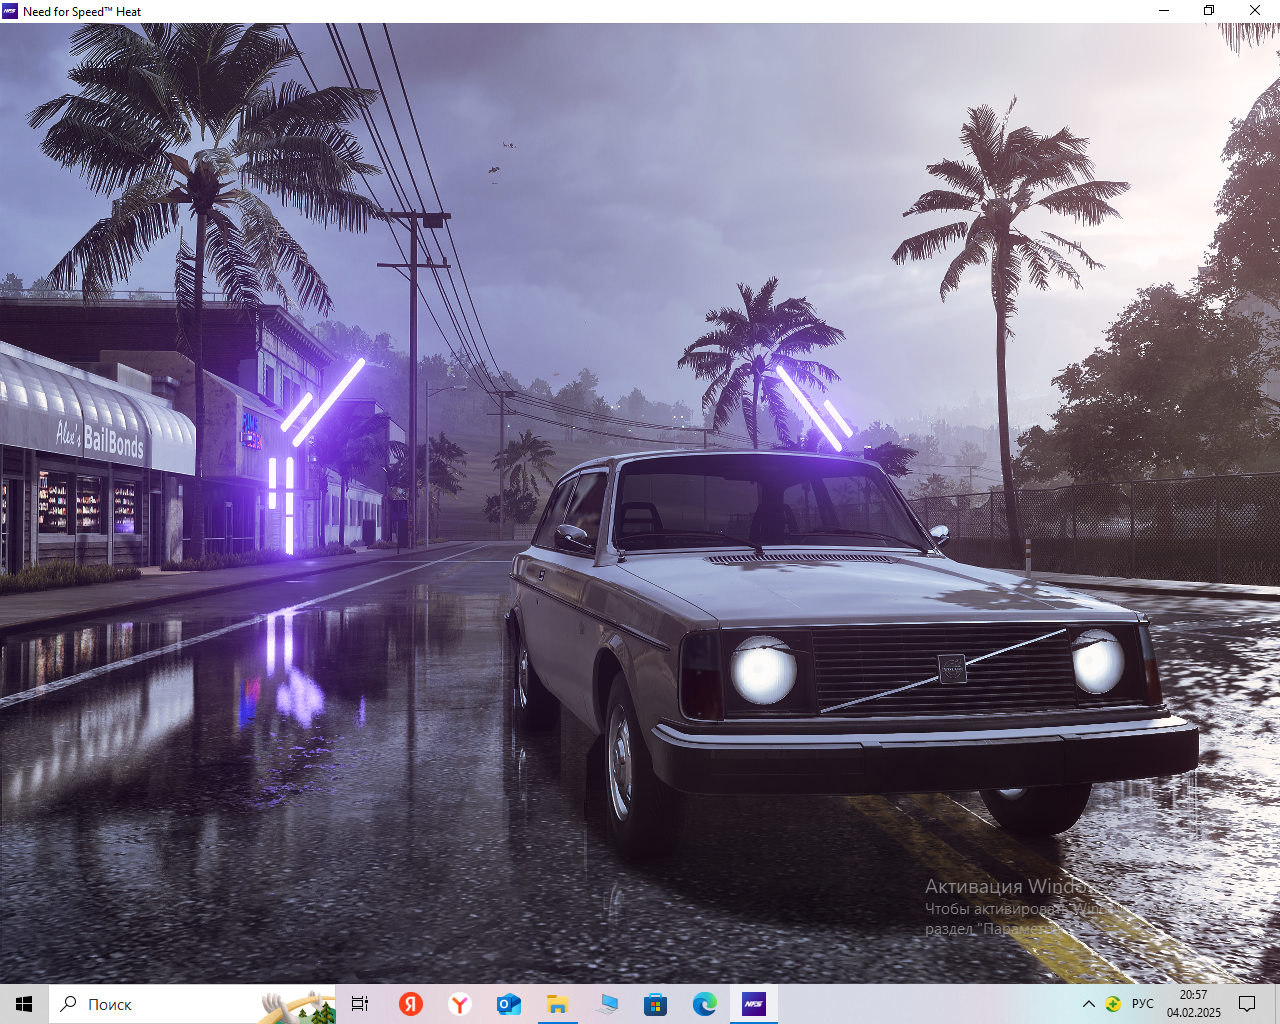The height and width of the screenshot is (1024, 1280).
Task: Click the yellow-green system tray icon
Action: (x=1113, y=1004)
